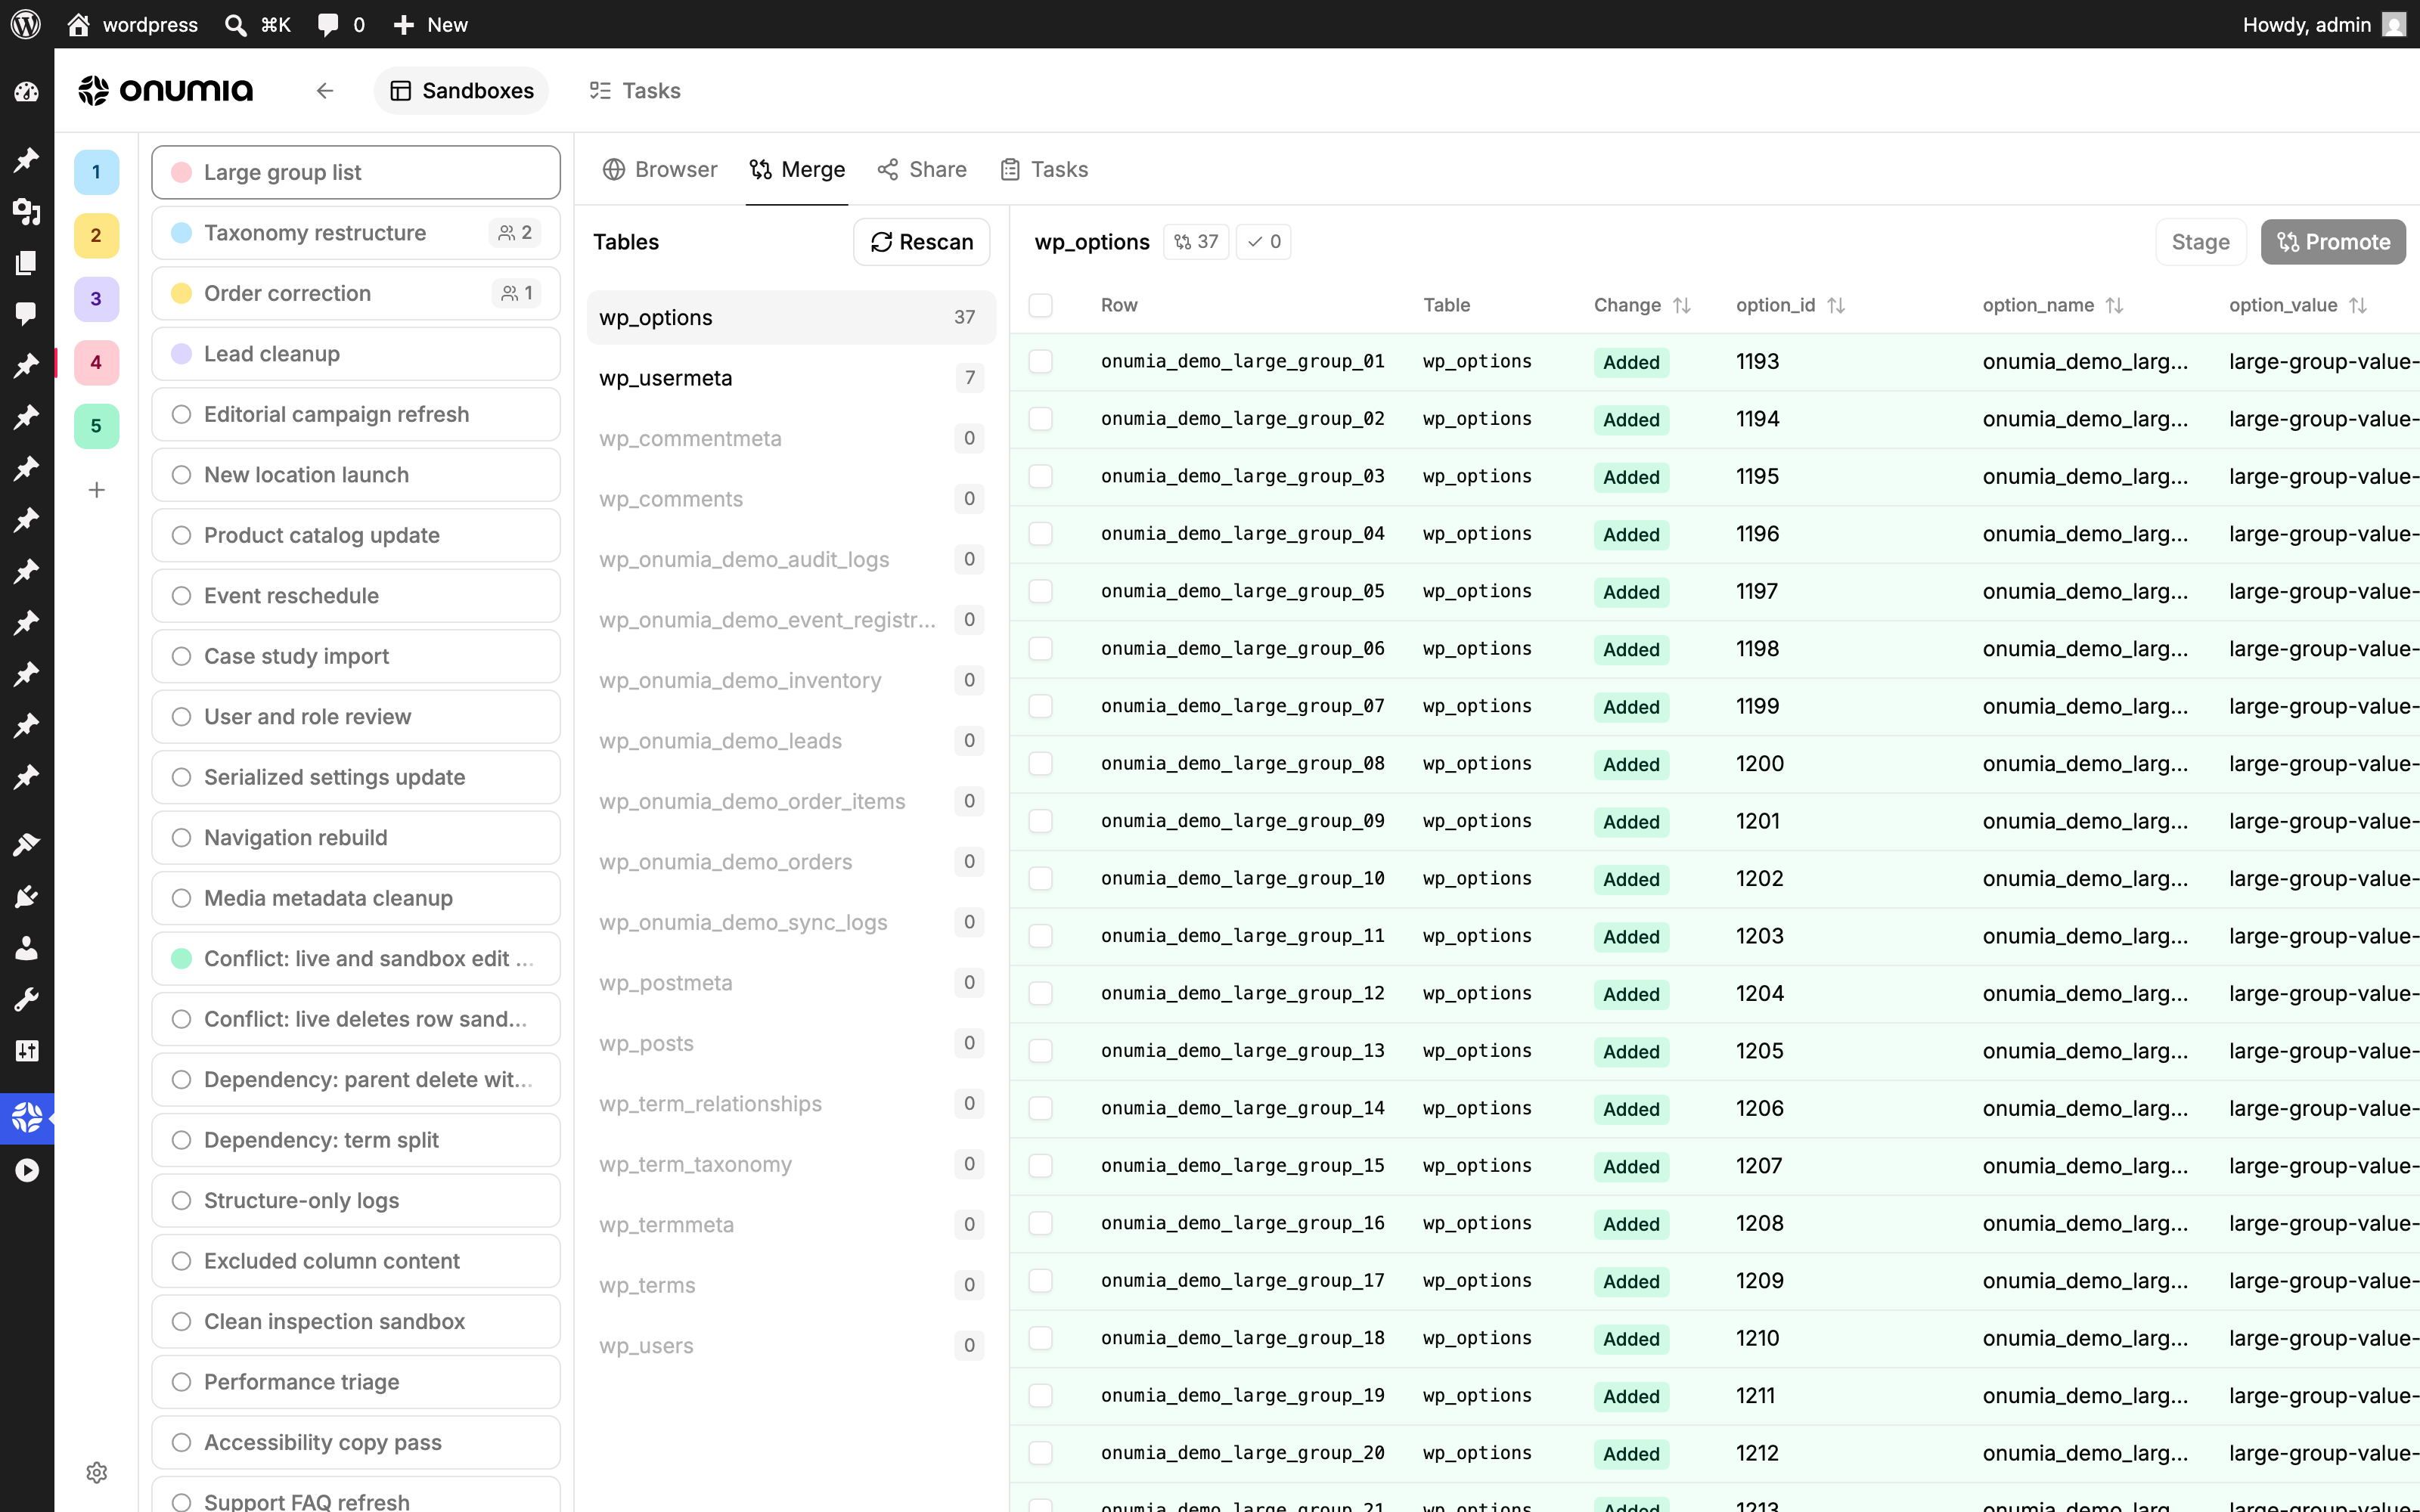Open the Plugins plug icon in WP sidebar
The image size is (2420, 1512).
[27, 896]
